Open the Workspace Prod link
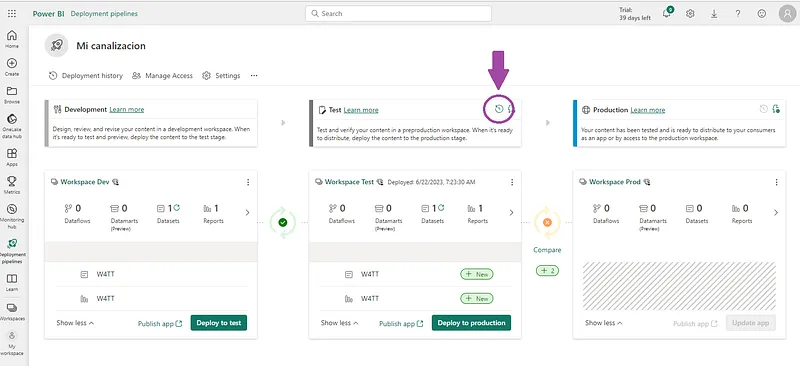This screenshot has width=800, height=366. tap(614, 182)
